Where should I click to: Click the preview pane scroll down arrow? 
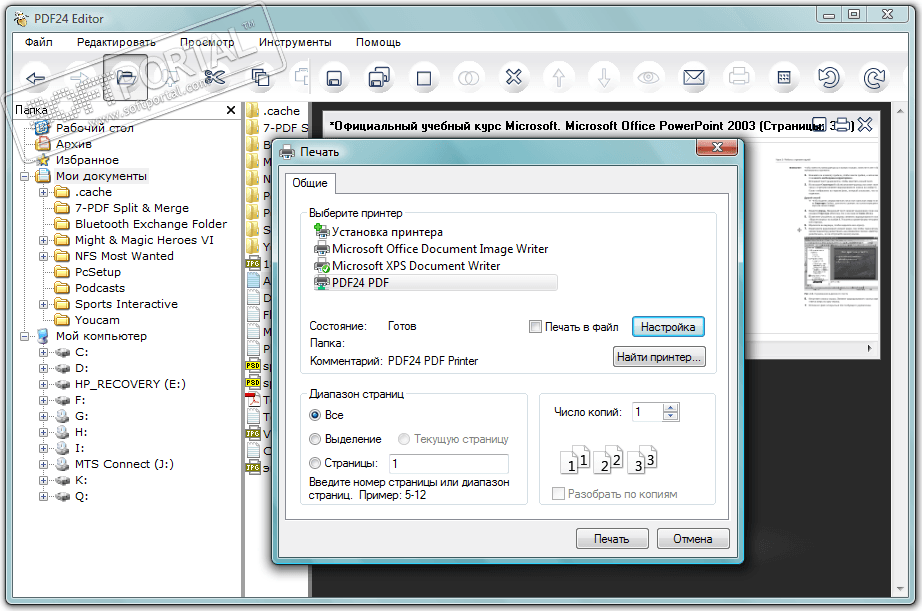point(900,589)
